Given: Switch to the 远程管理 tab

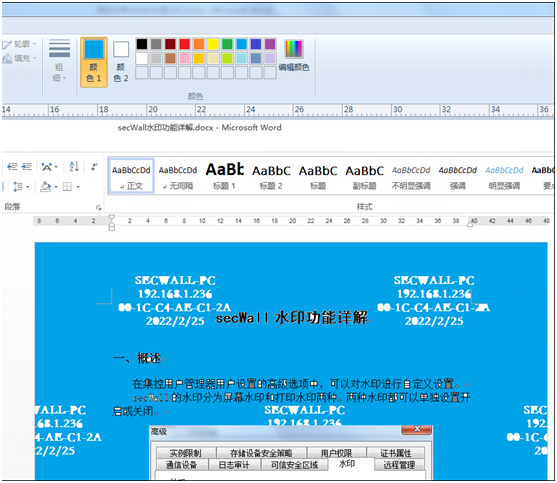Looking at the screenshot, I should coord(399,465).
